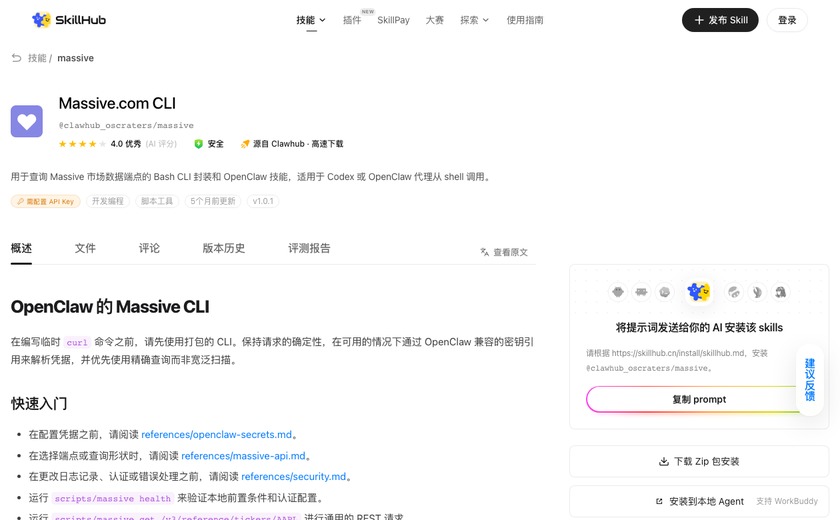Image resolution: width=840 pixels, height=520 pixels.
Task: Click the @clawhub_oscraters/massive handle under title
Action: click(x=126, y=125)
